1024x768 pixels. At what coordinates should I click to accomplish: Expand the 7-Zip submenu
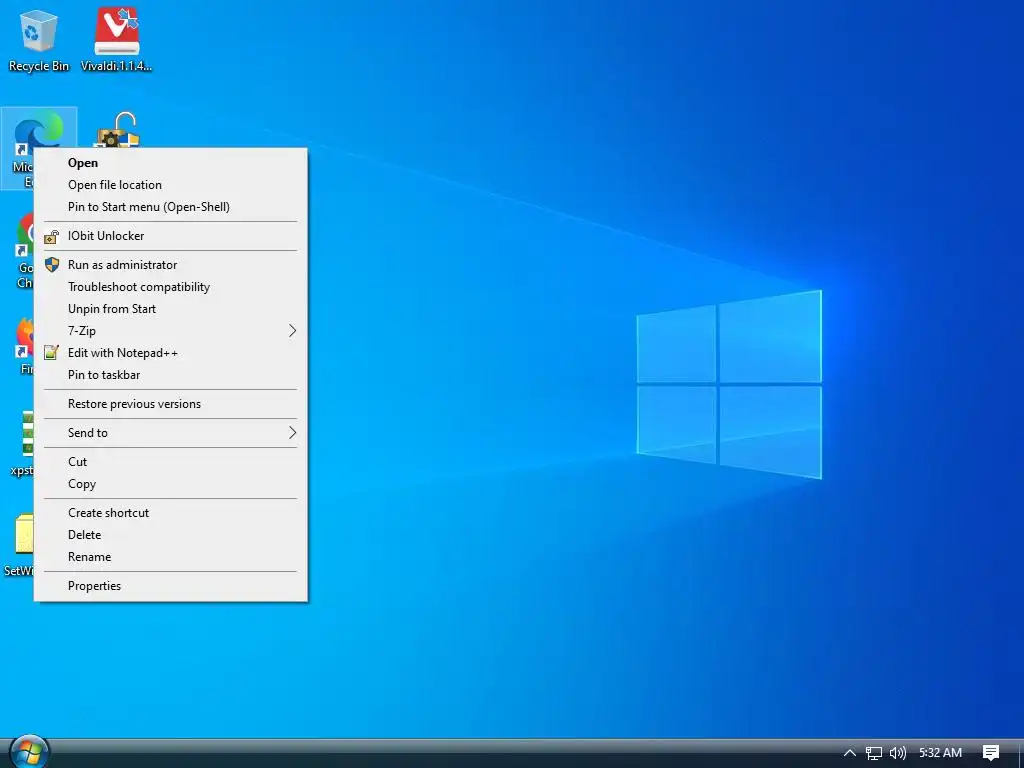[170, 331]
